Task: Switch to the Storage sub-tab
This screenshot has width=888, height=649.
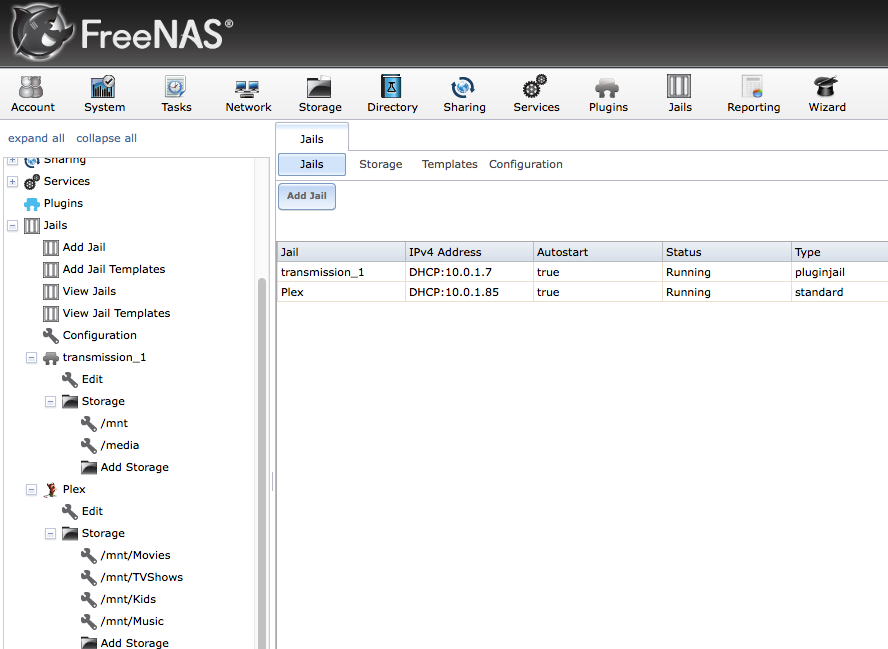Action: coord(381,164)
